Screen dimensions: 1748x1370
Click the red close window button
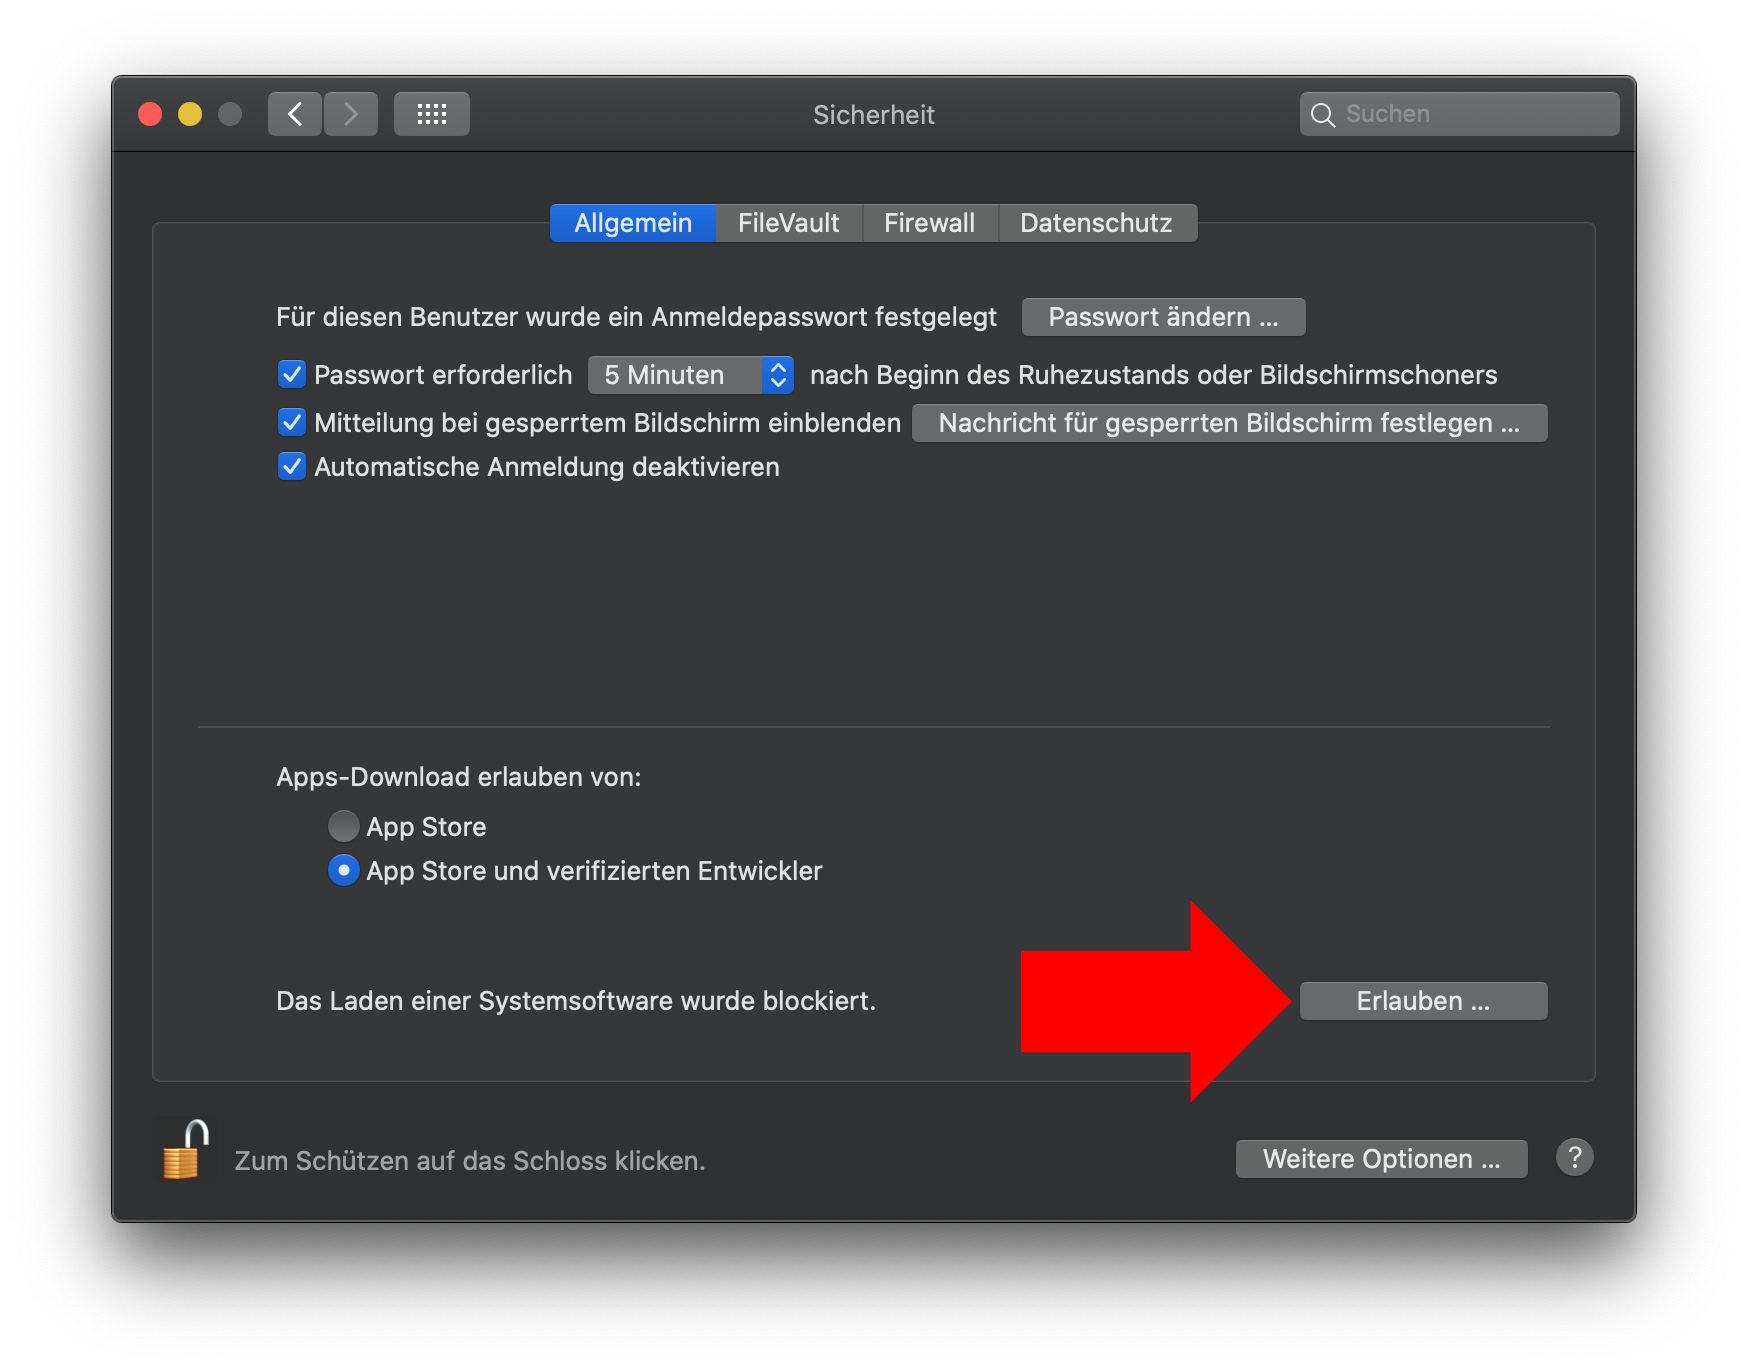(150, 114)
